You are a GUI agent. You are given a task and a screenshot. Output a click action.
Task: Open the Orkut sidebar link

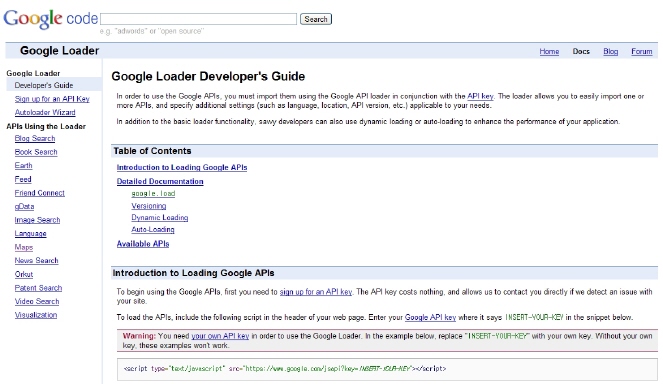24,274
